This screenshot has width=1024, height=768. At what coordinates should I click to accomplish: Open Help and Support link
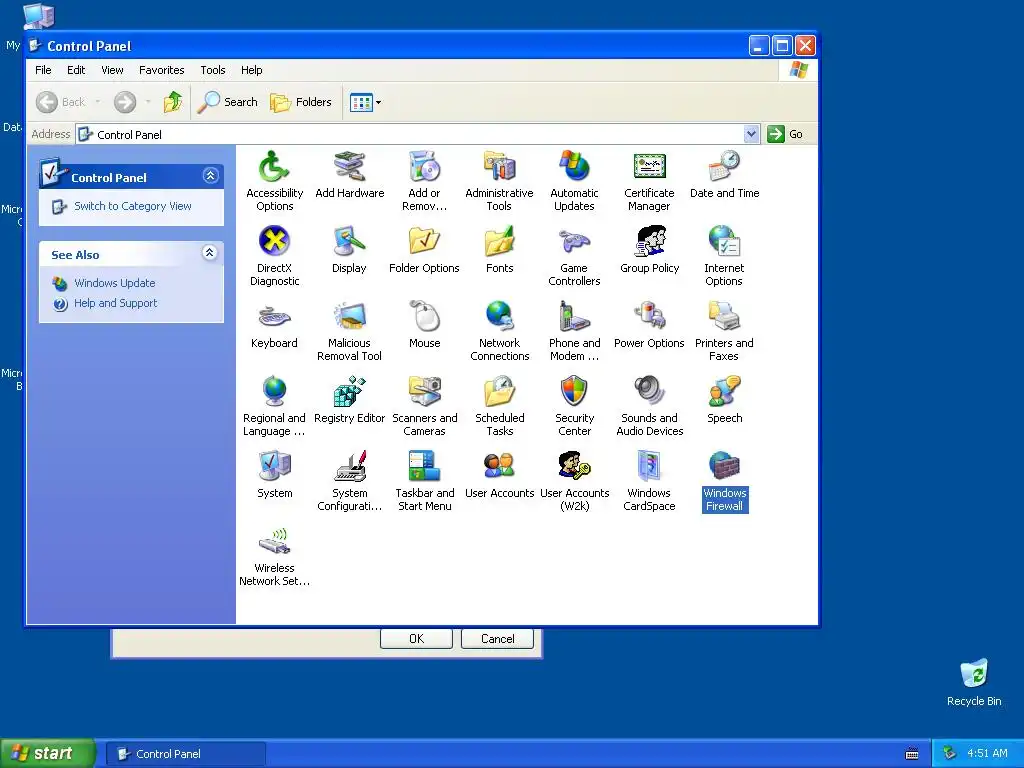pyautogui.click(x=115, y=303)
